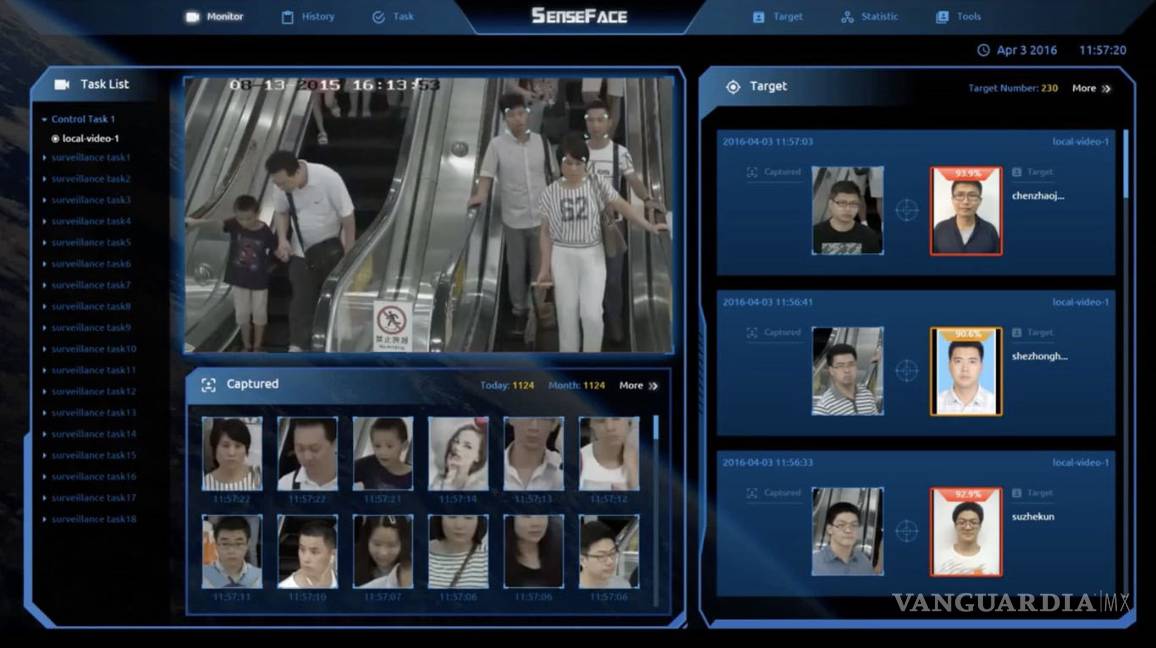
Task: Expand surveillance task18 in the task list
Action: click(44, 519)
